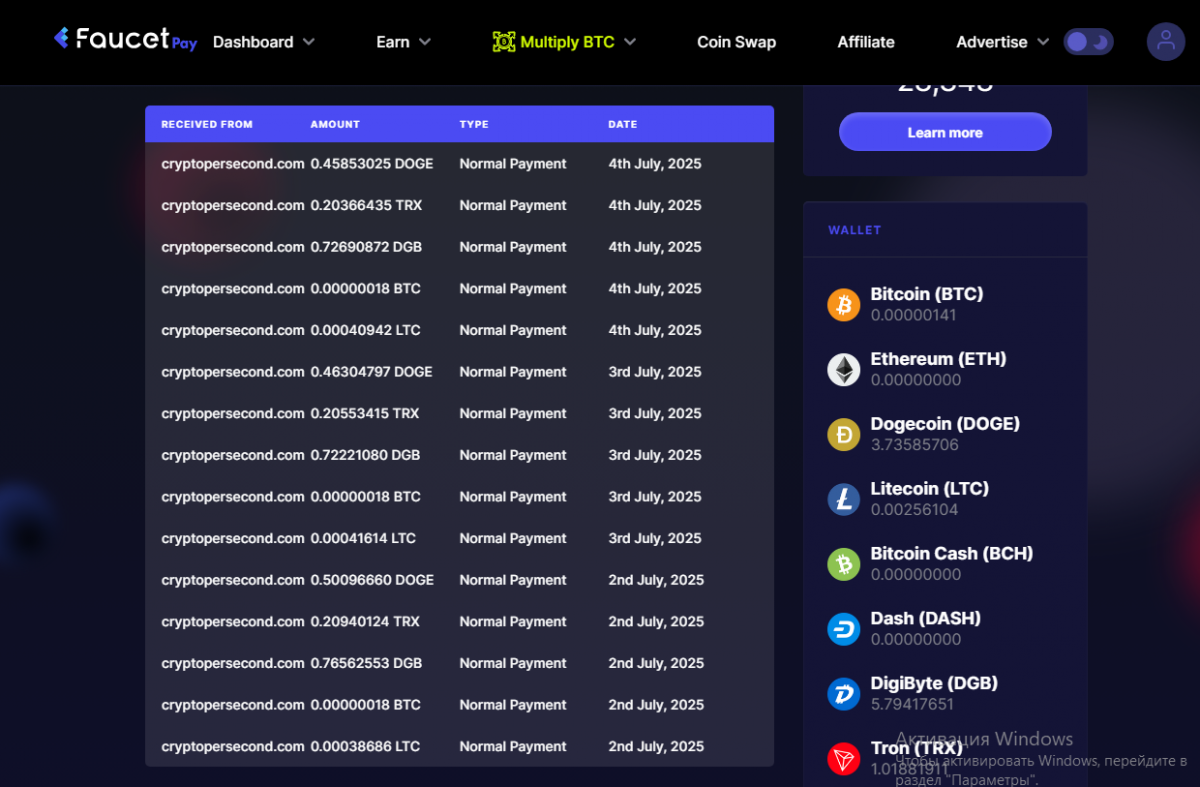1200x787 pixels.
Task: Click 2nd July, 2025 in 0.50096660 DOGE row
Action: tap(656, 580)
